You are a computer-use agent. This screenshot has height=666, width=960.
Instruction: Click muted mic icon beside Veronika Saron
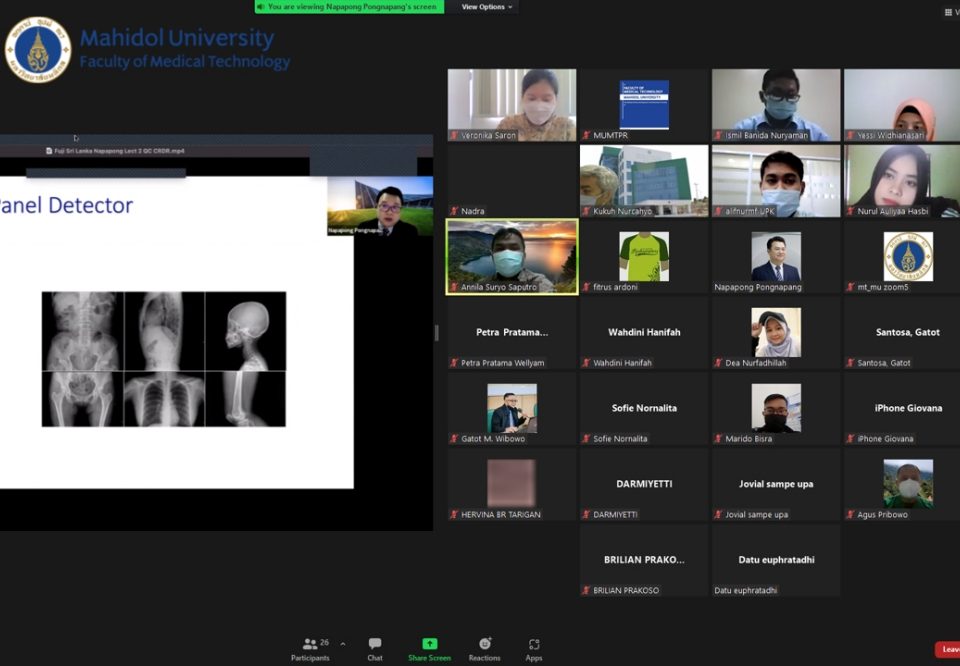(454, 135)
